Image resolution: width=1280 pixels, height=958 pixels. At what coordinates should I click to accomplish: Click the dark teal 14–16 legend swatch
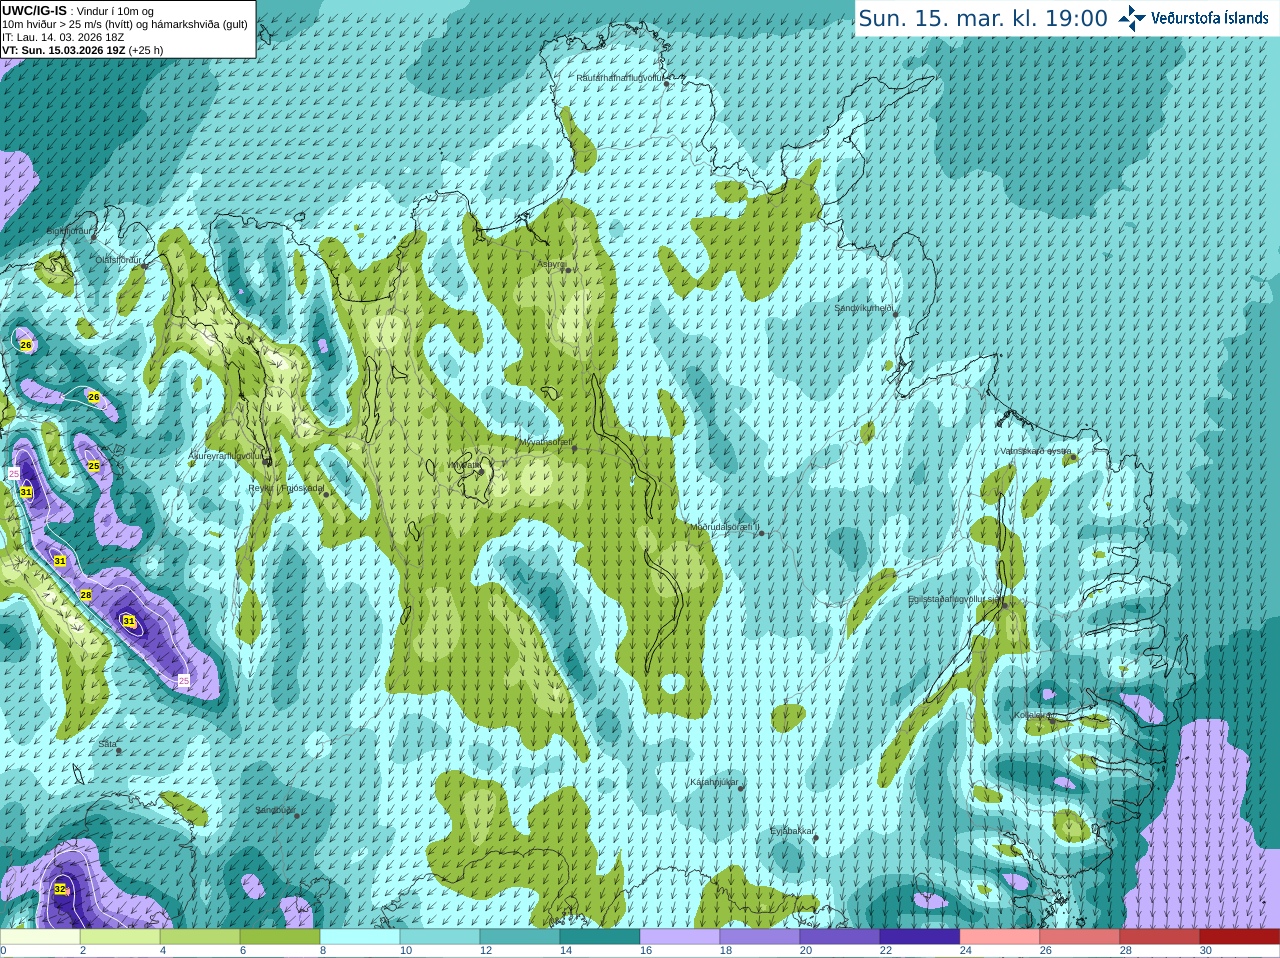[x=600, y=937]
